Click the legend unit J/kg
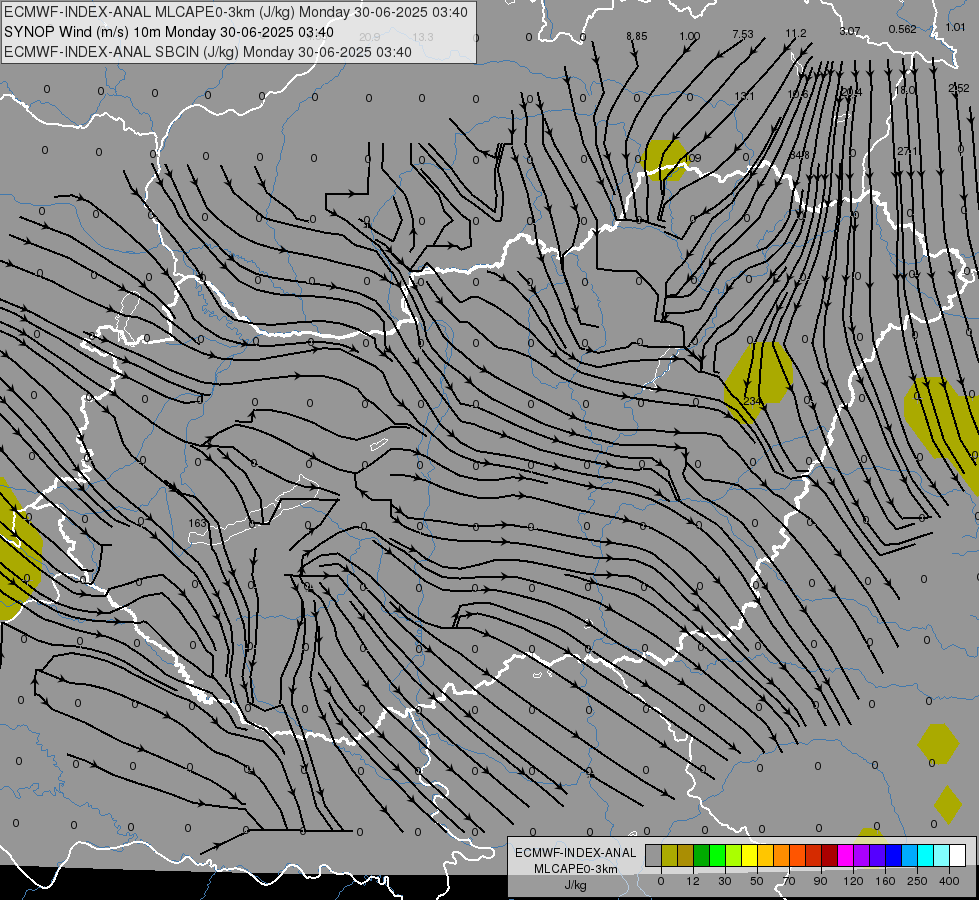This screenshot has width=979, height=900. 576,885
